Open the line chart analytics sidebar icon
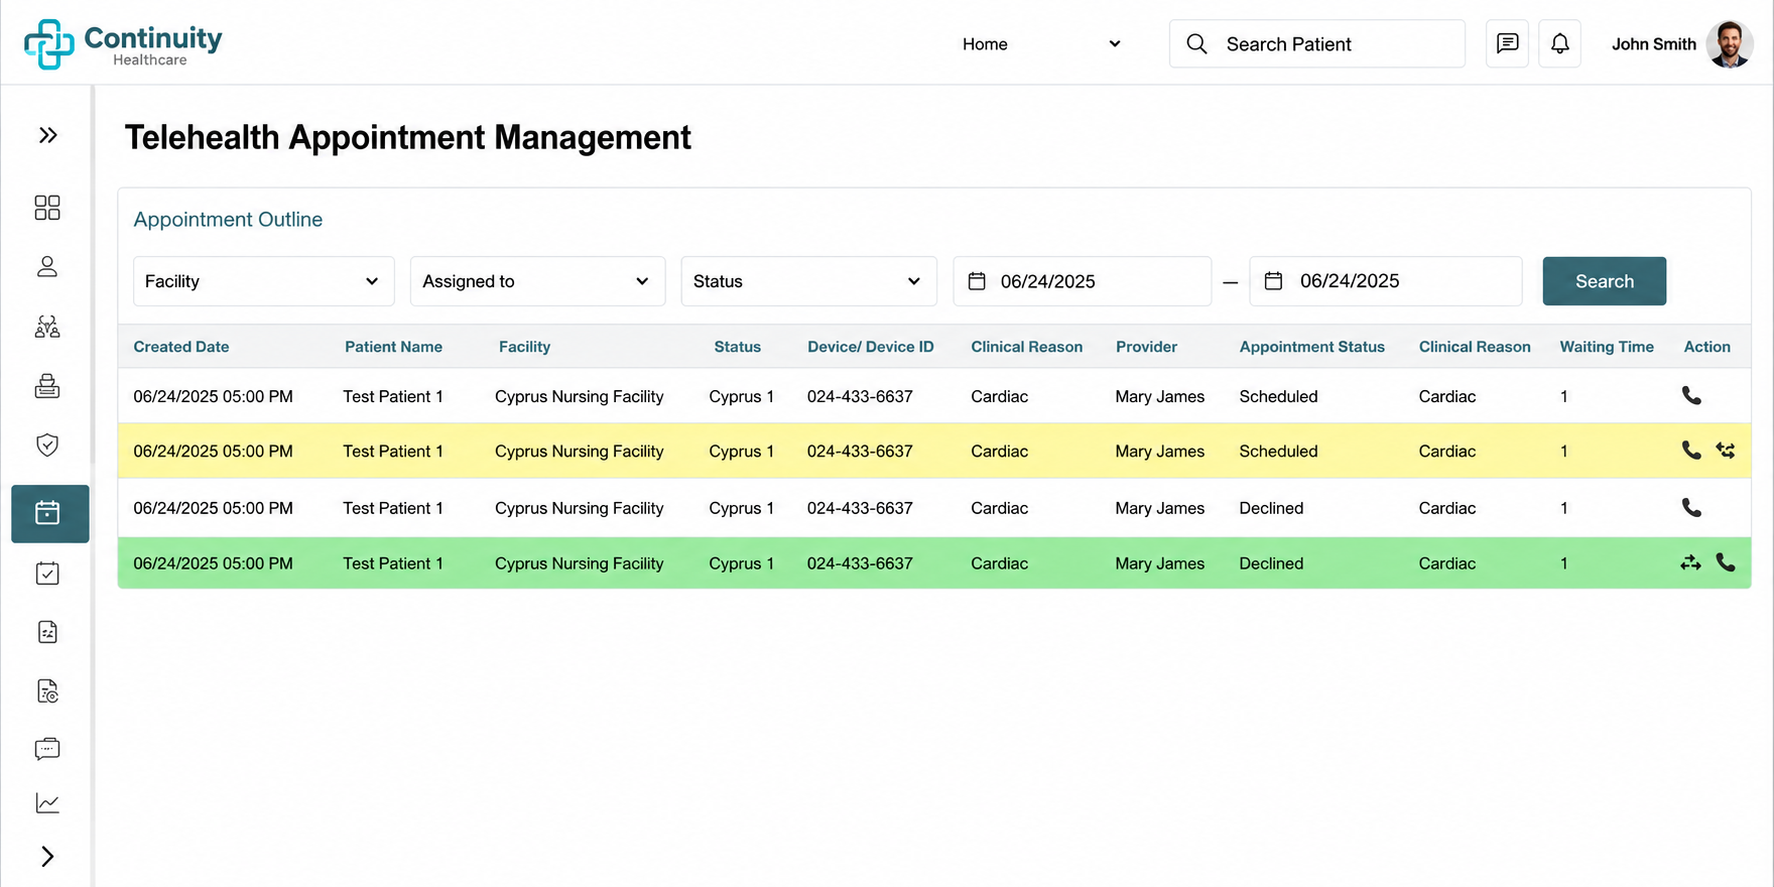Viewport: 1774px width, 887px height. click(x=47, y=803)
